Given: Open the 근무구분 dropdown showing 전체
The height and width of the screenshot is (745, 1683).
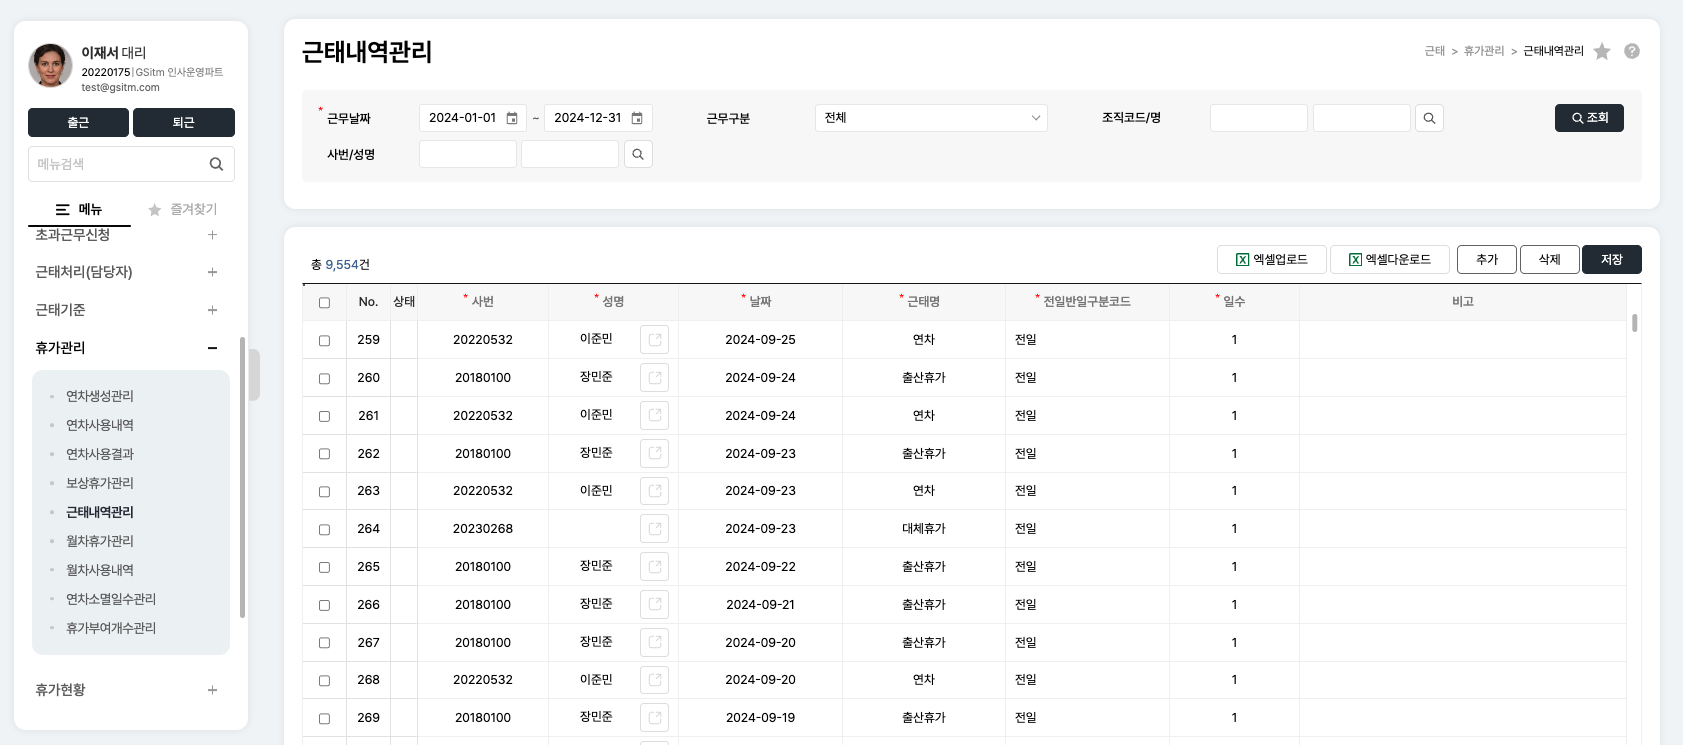Looking at the screenshot, I should [930, 118].
